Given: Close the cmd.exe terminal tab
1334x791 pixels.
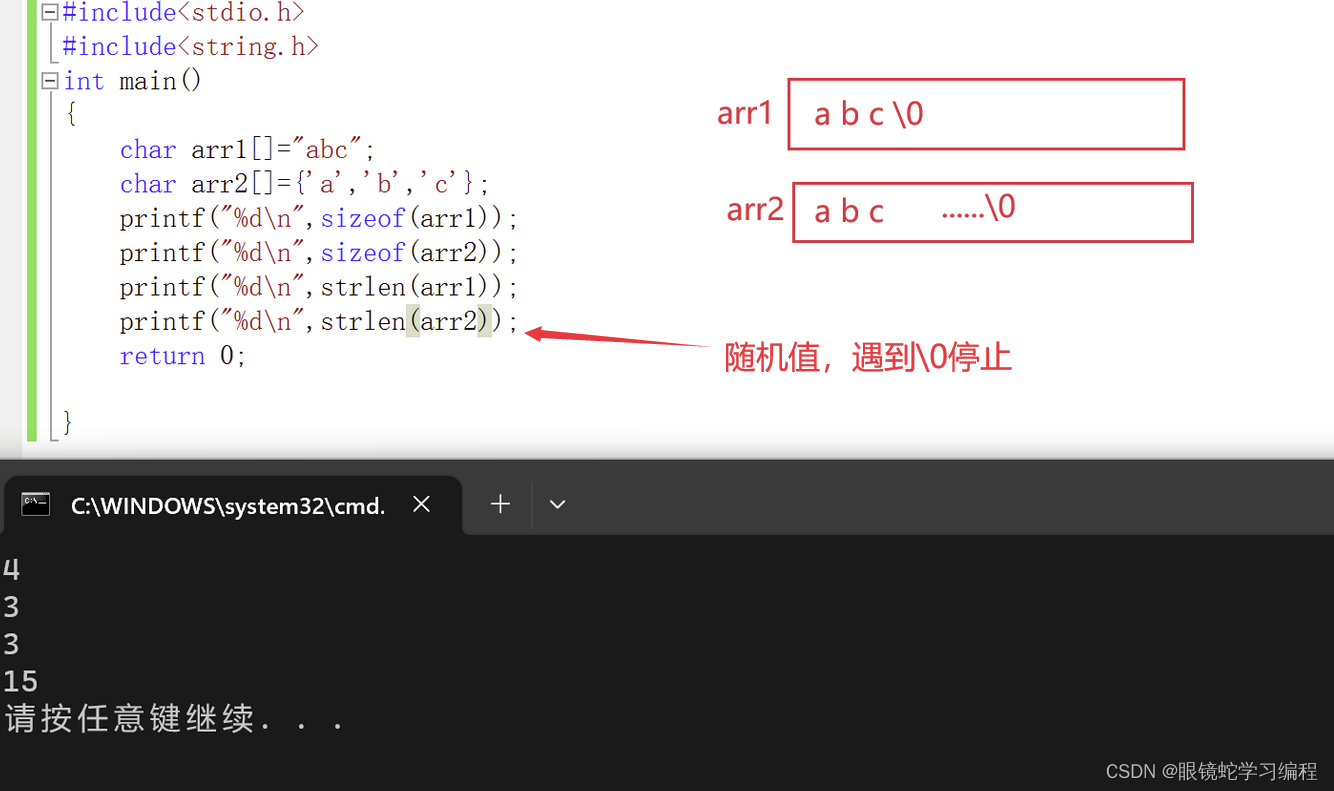Looking at the screenshot, I should pyautogui.click(x=421, y=505).
